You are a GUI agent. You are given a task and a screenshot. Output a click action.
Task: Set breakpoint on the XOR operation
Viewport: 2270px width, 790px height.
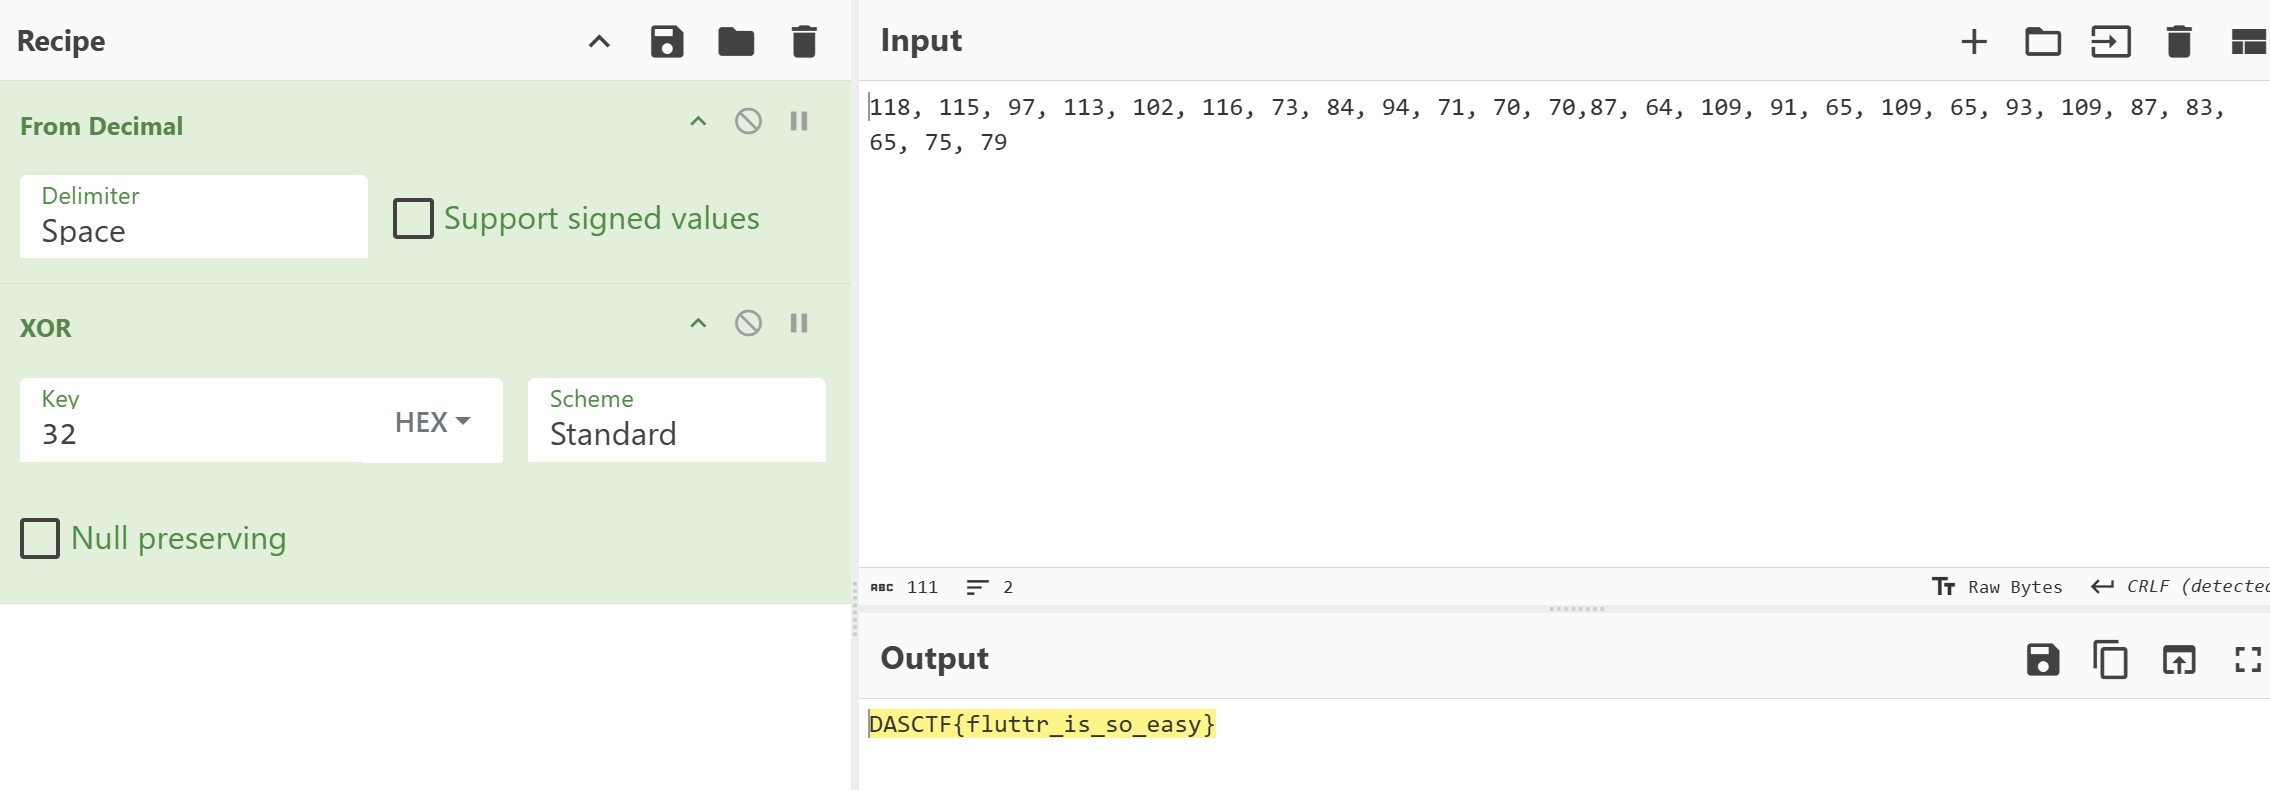pyautogui.click(x=799, y=323)
